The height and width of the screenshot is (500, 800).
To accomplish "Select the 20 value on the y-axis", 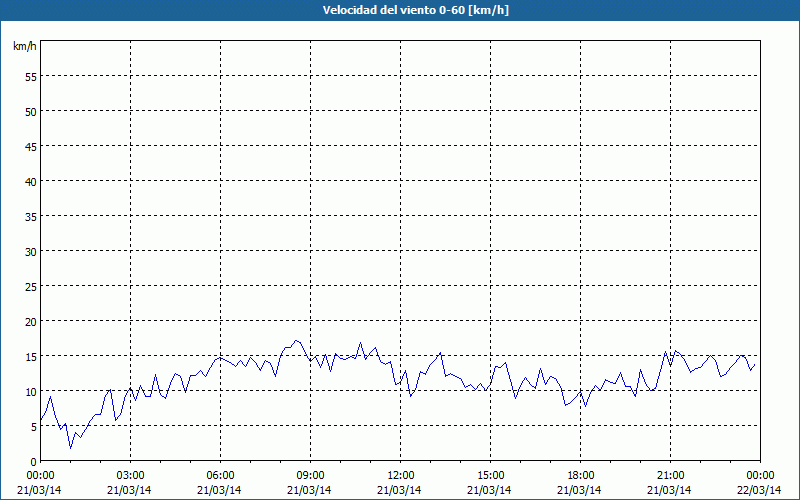I will click(31, 322).
